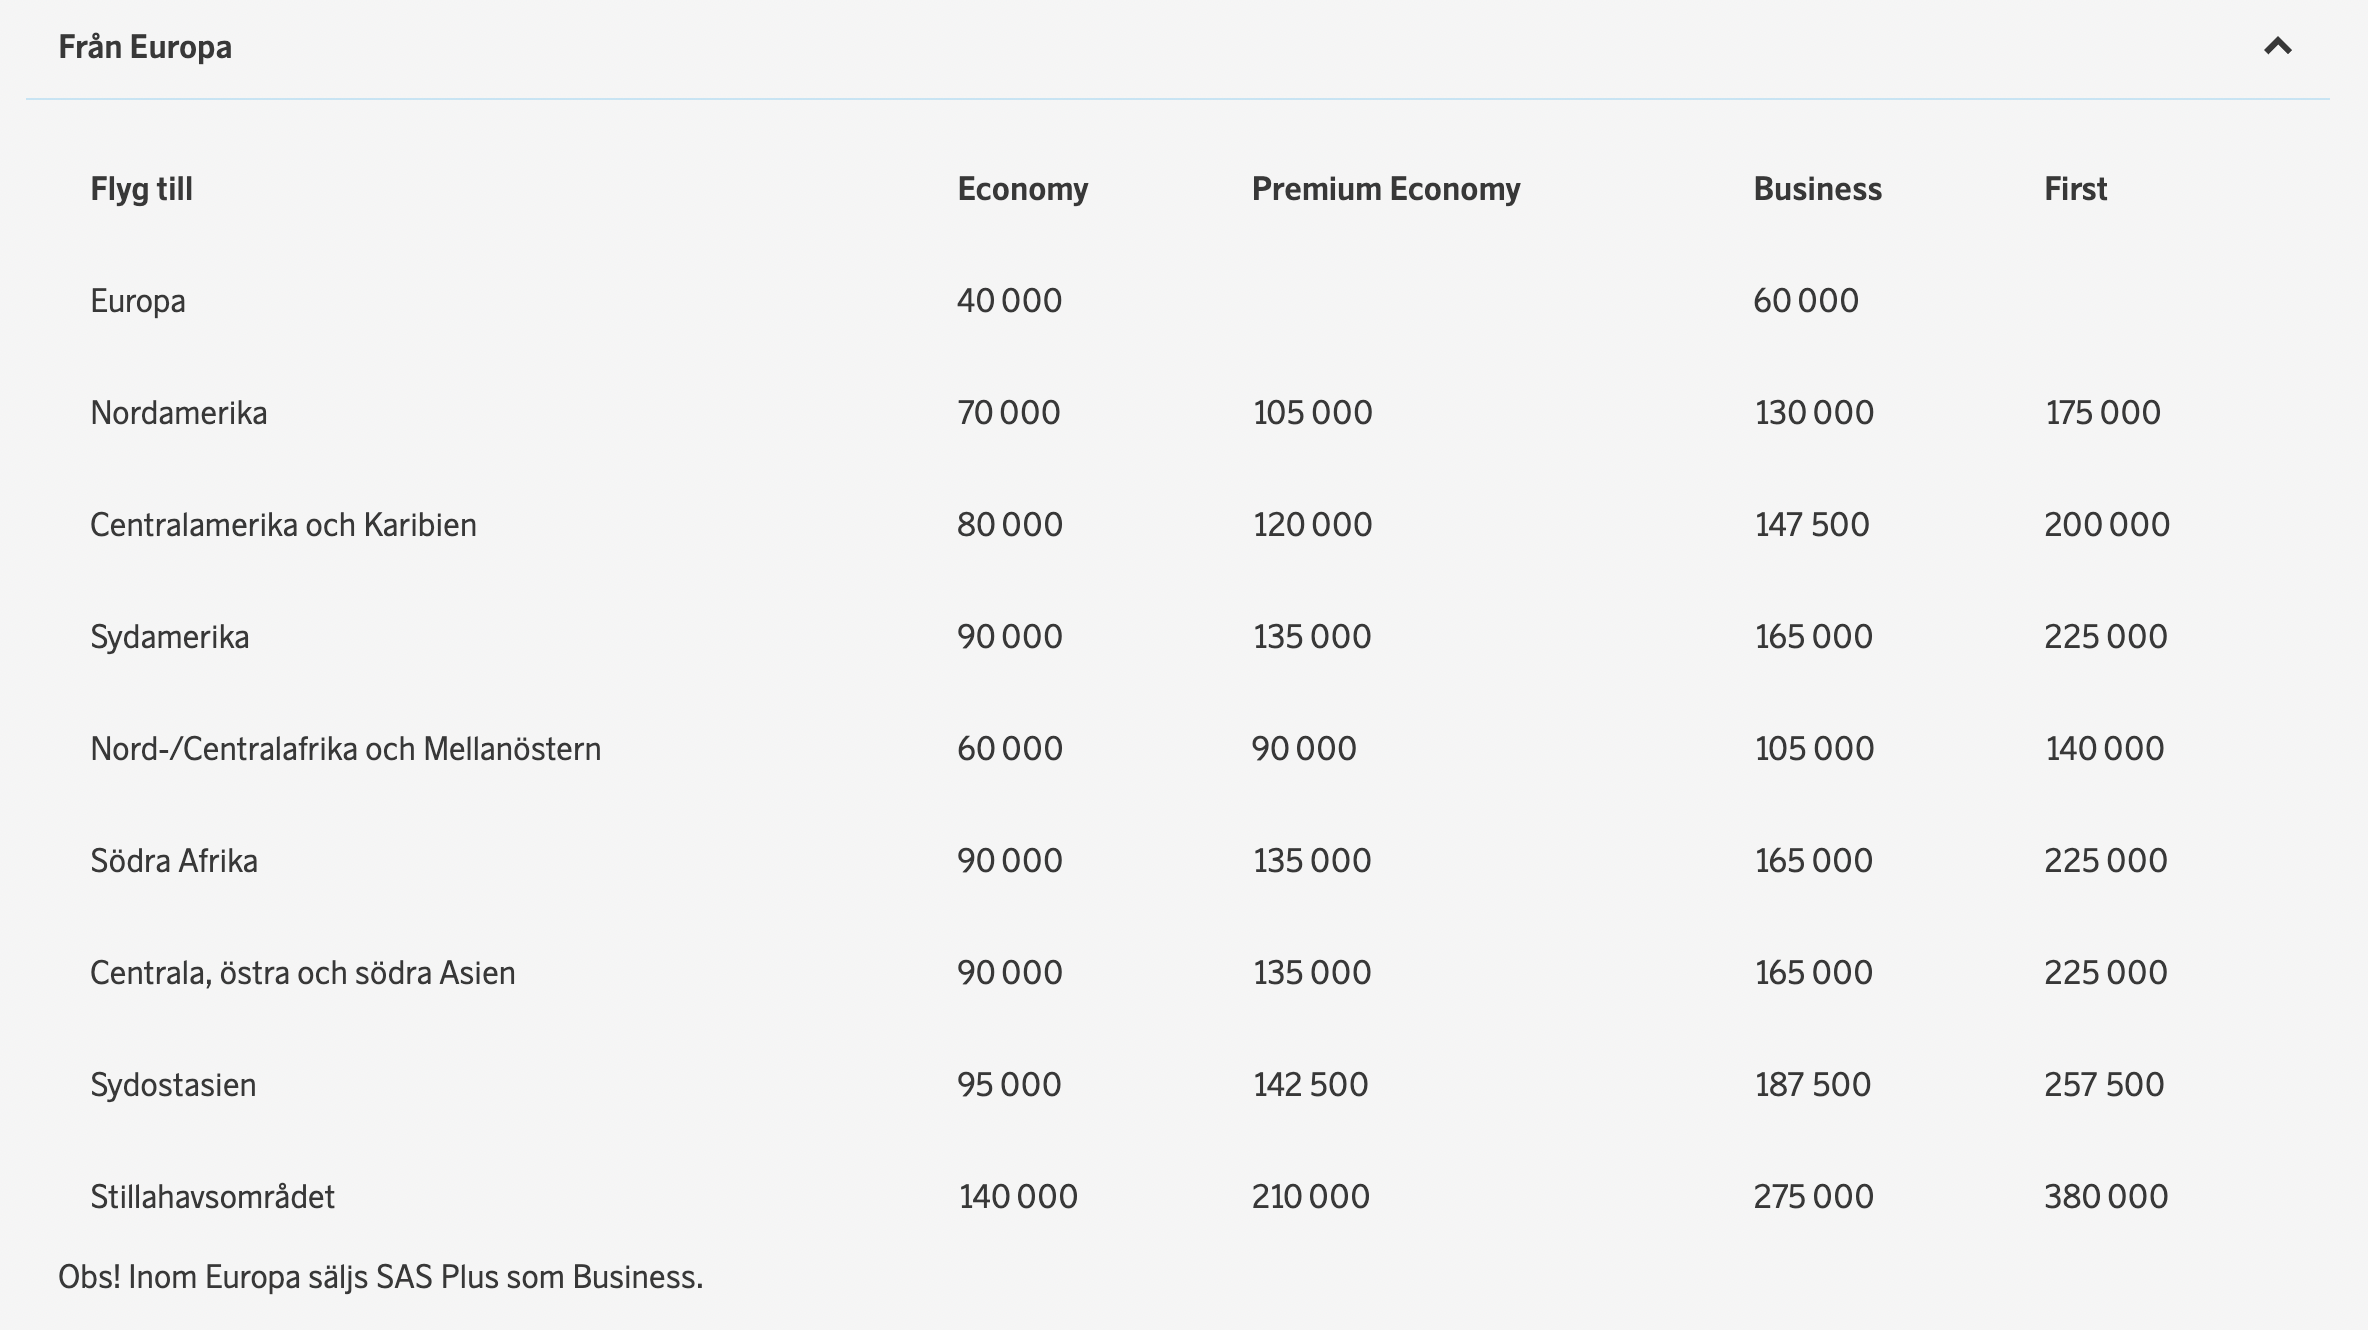Screen dimensions: 2368x1330
Task: Click the Södra Afrika row label
Action: tap(174, 861)
